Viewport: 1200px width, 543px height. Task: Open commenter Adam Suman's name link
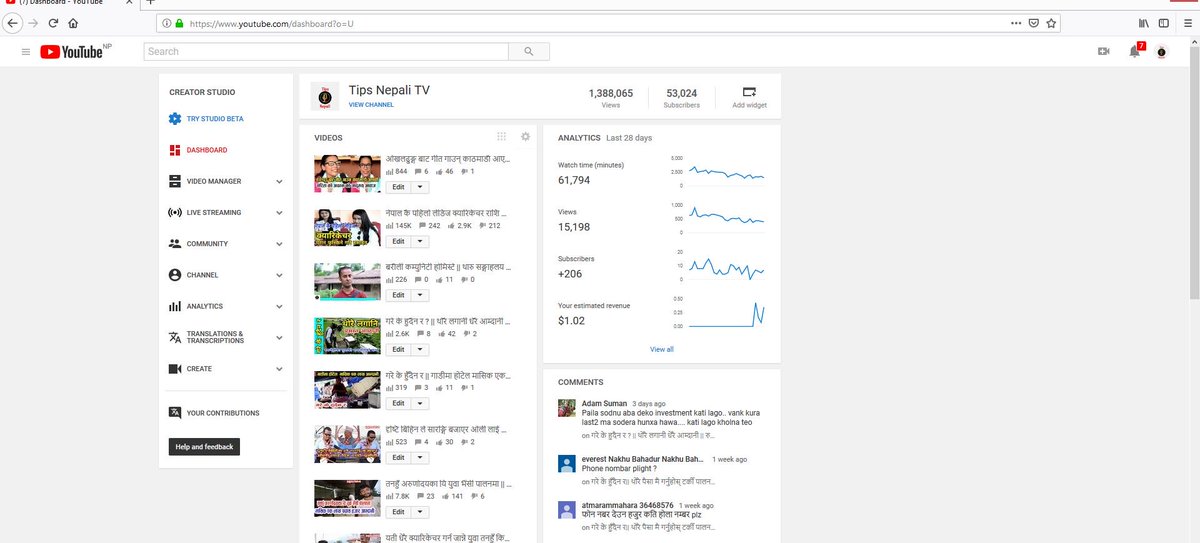tap(604, 404)
